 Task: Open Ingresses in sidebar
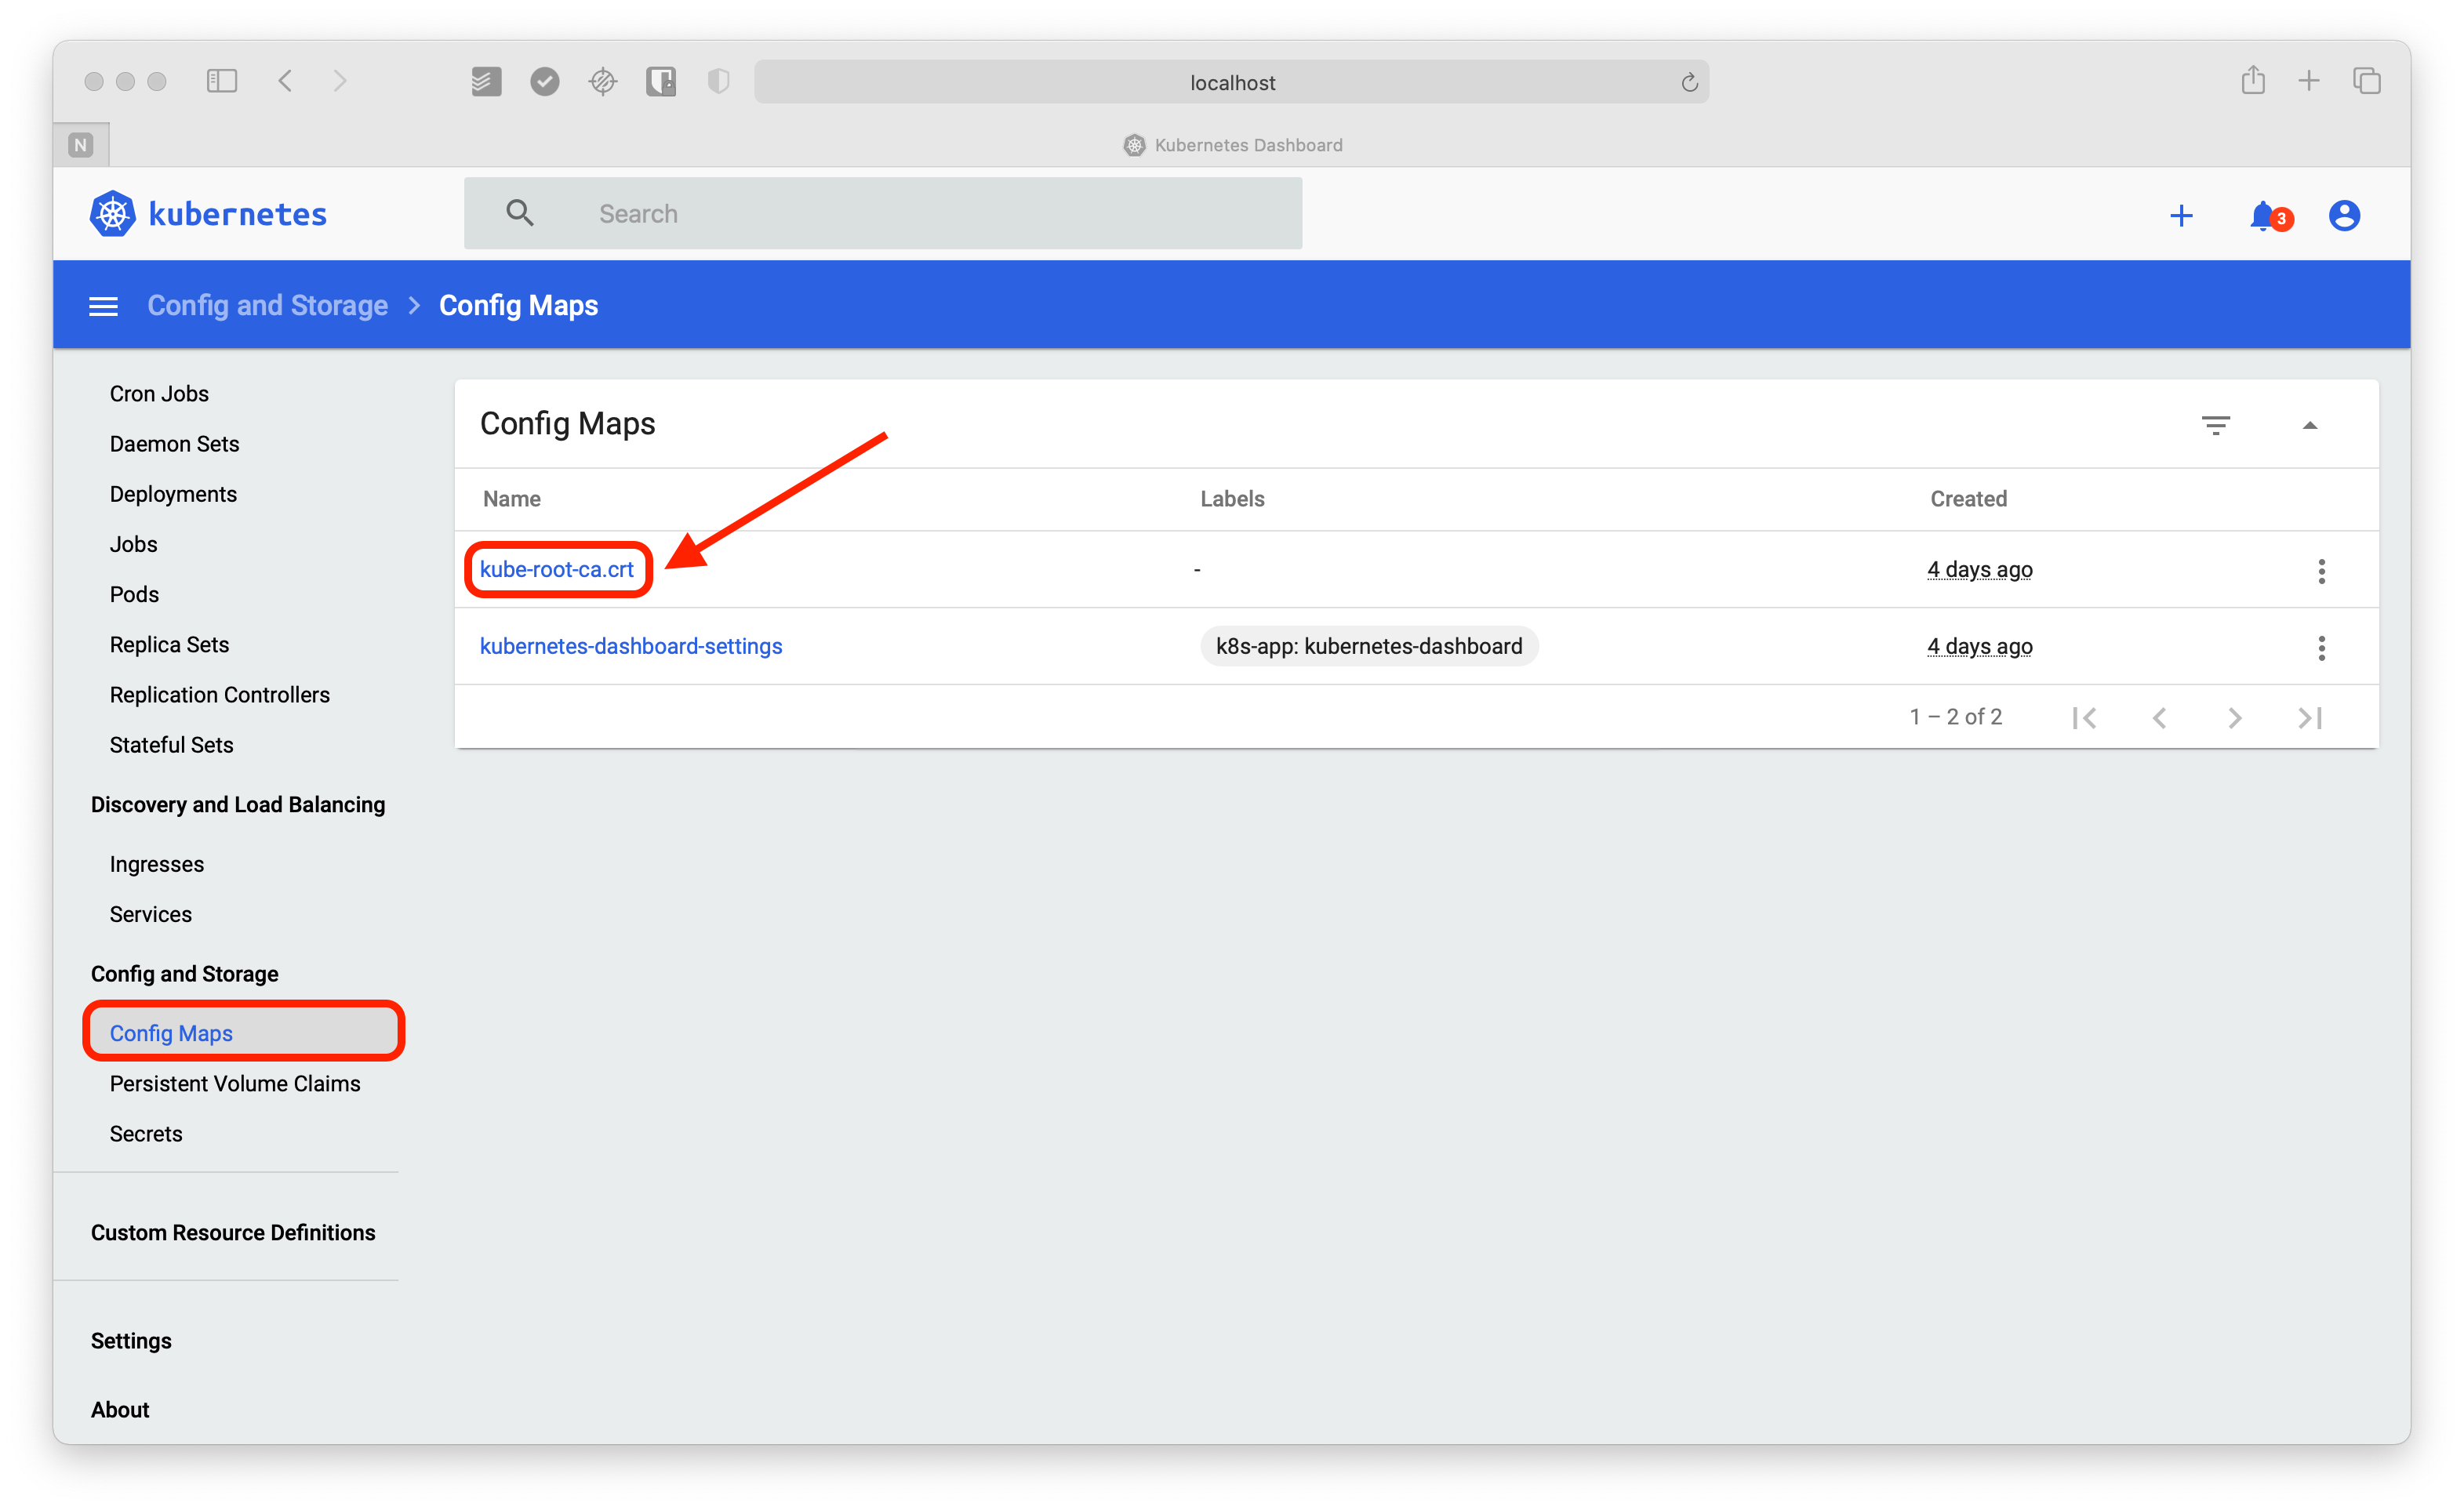click(156, 864)
